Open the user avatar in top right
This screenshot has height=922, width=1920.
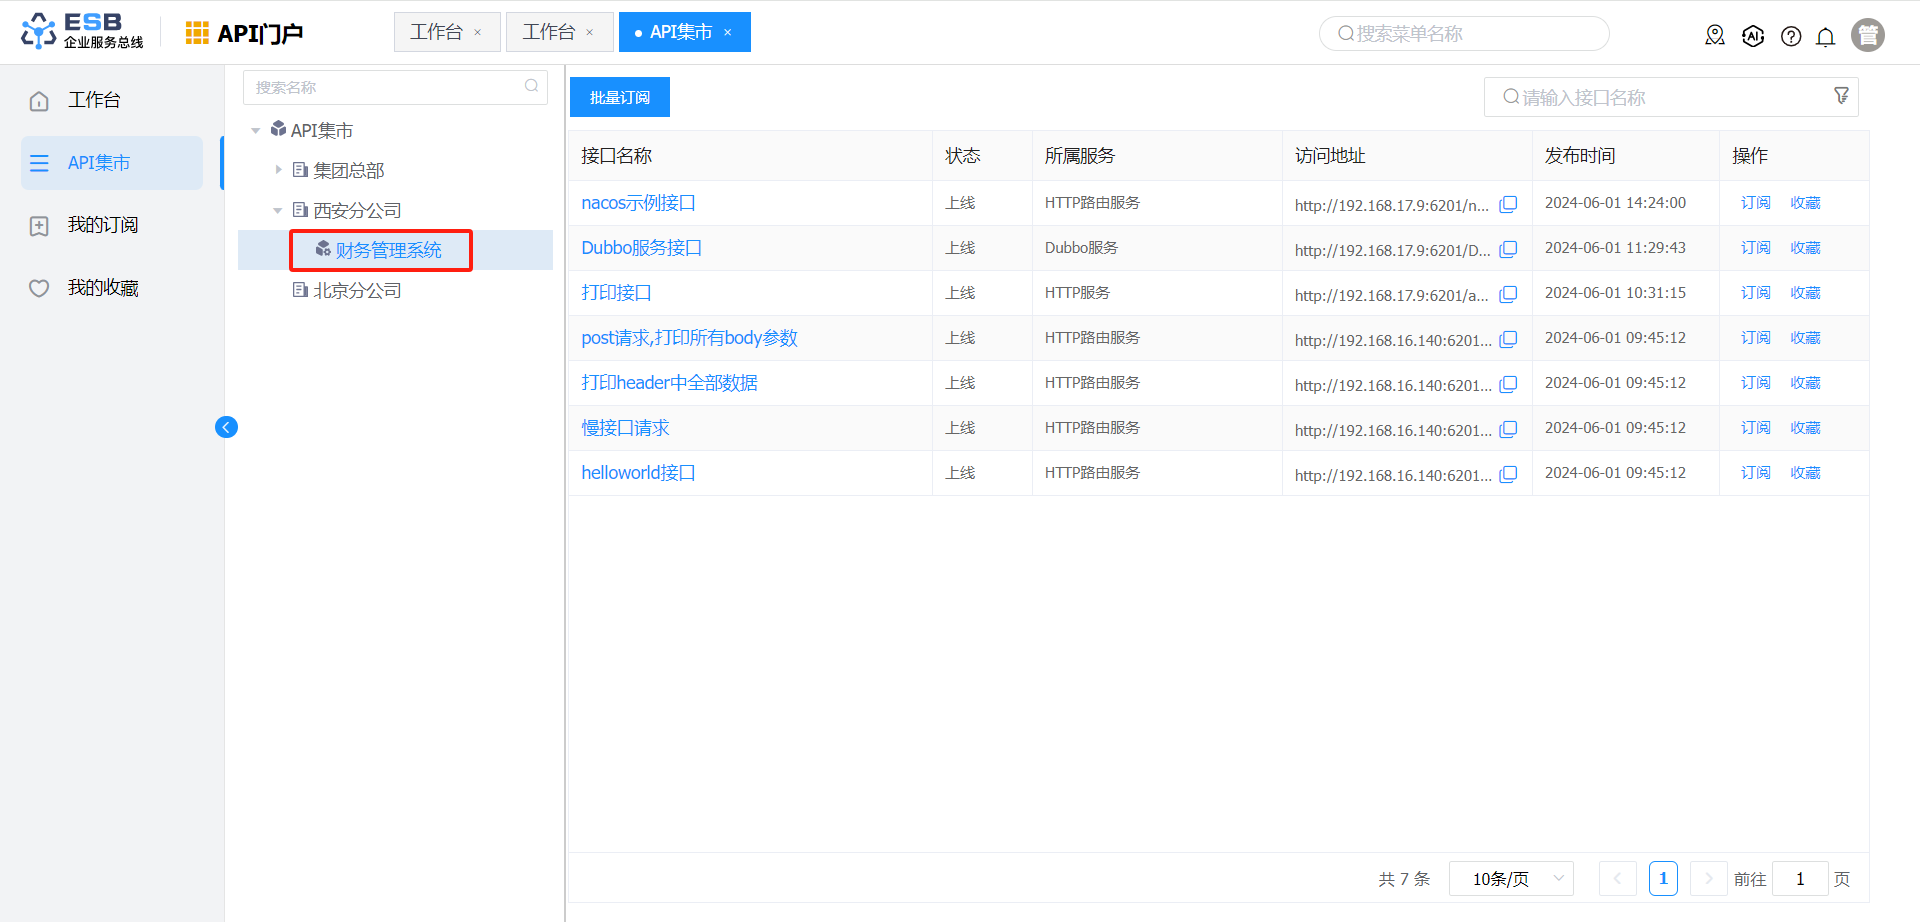coord(1867,35)
